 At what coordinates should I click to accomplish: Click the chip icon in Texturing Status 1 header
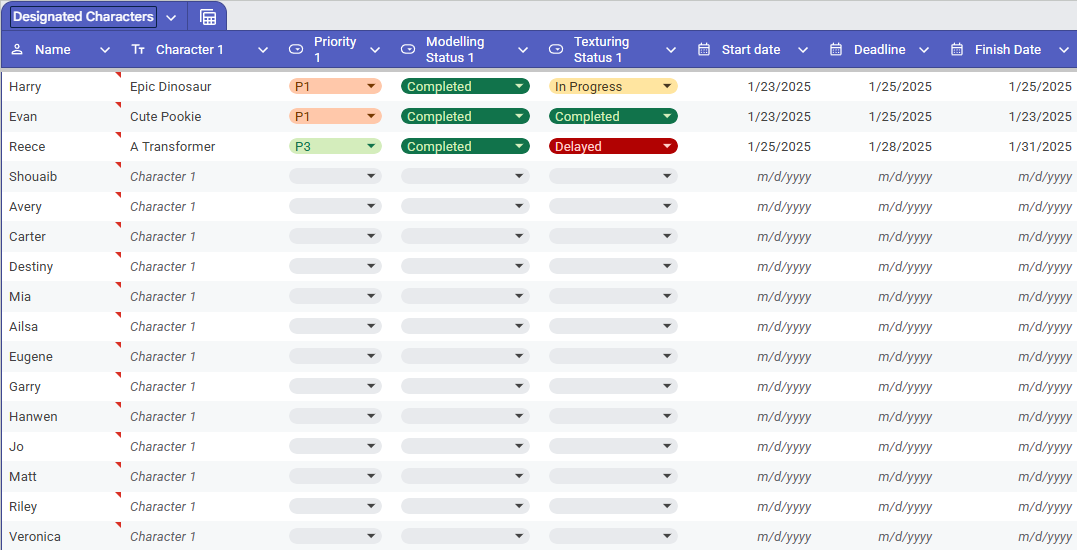[556, 49]
